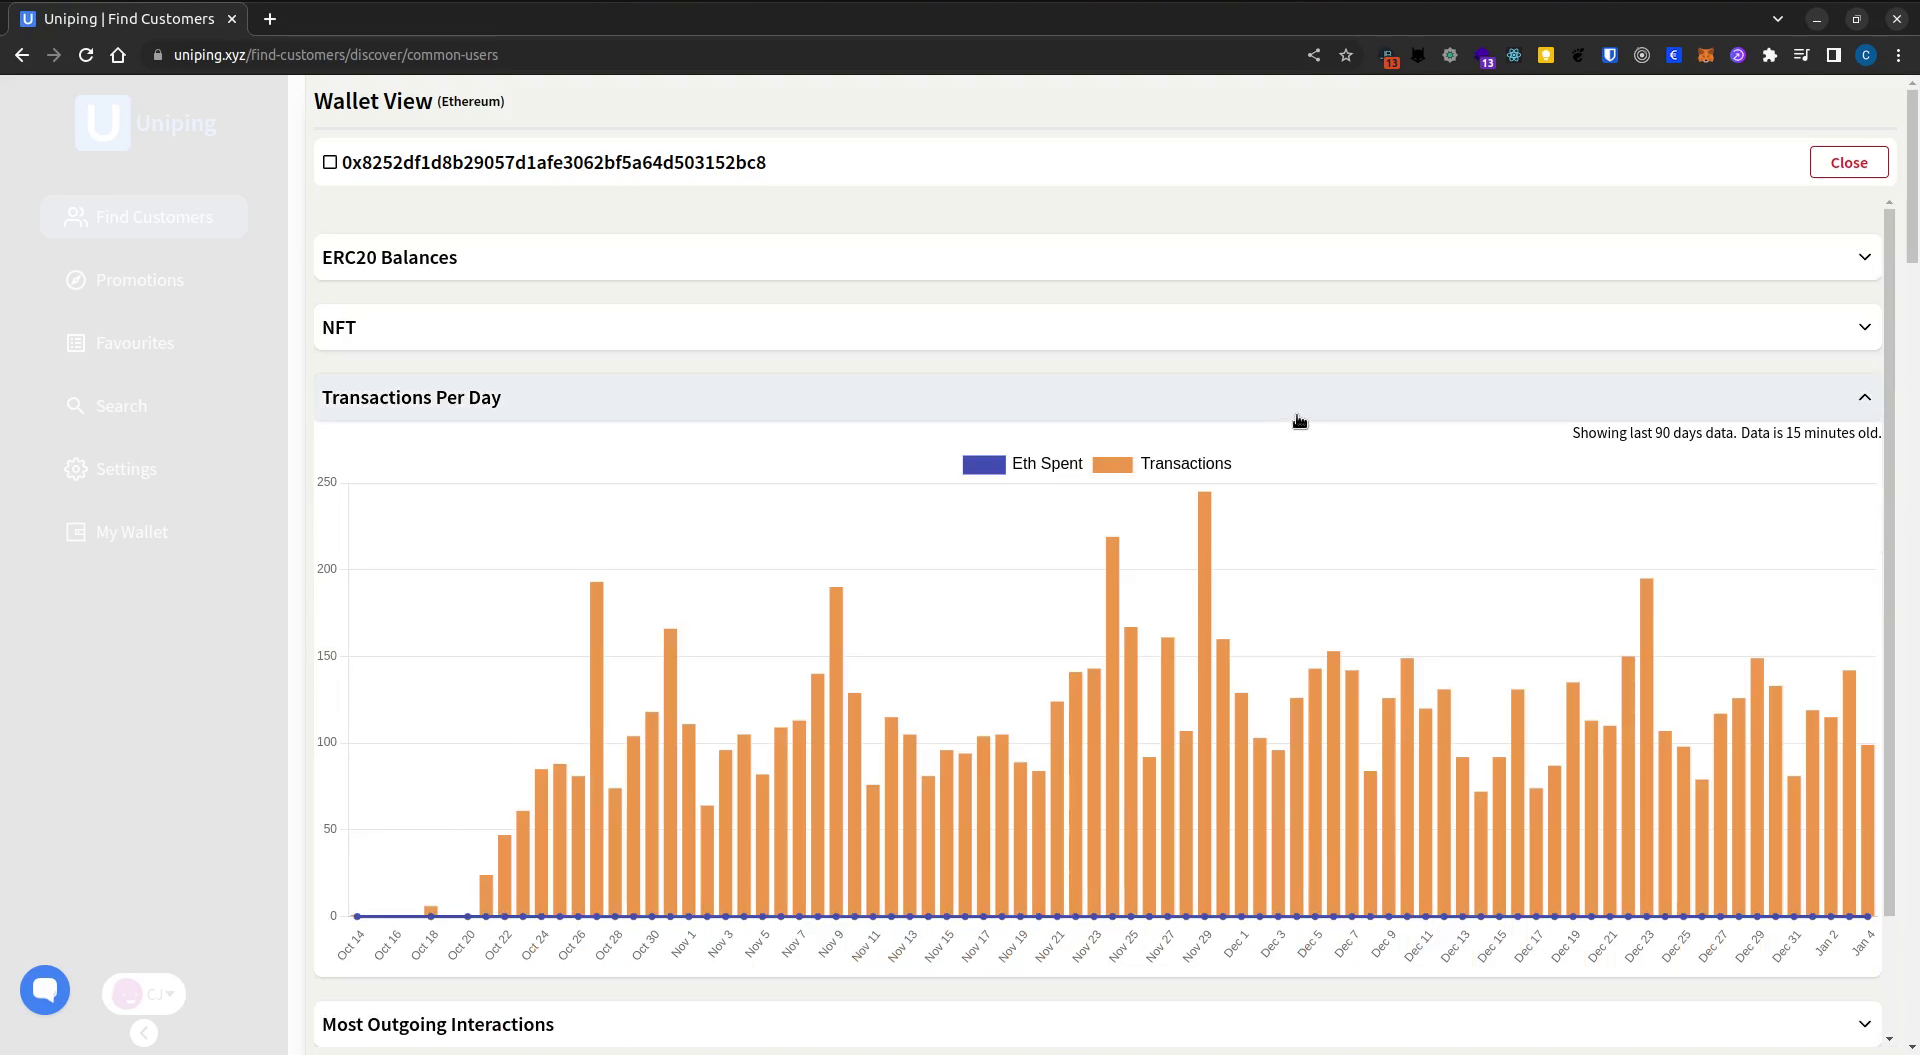1920x1055 pixels.
Task: Open Settings in the sidebar
Action: (x=111, y=469)
